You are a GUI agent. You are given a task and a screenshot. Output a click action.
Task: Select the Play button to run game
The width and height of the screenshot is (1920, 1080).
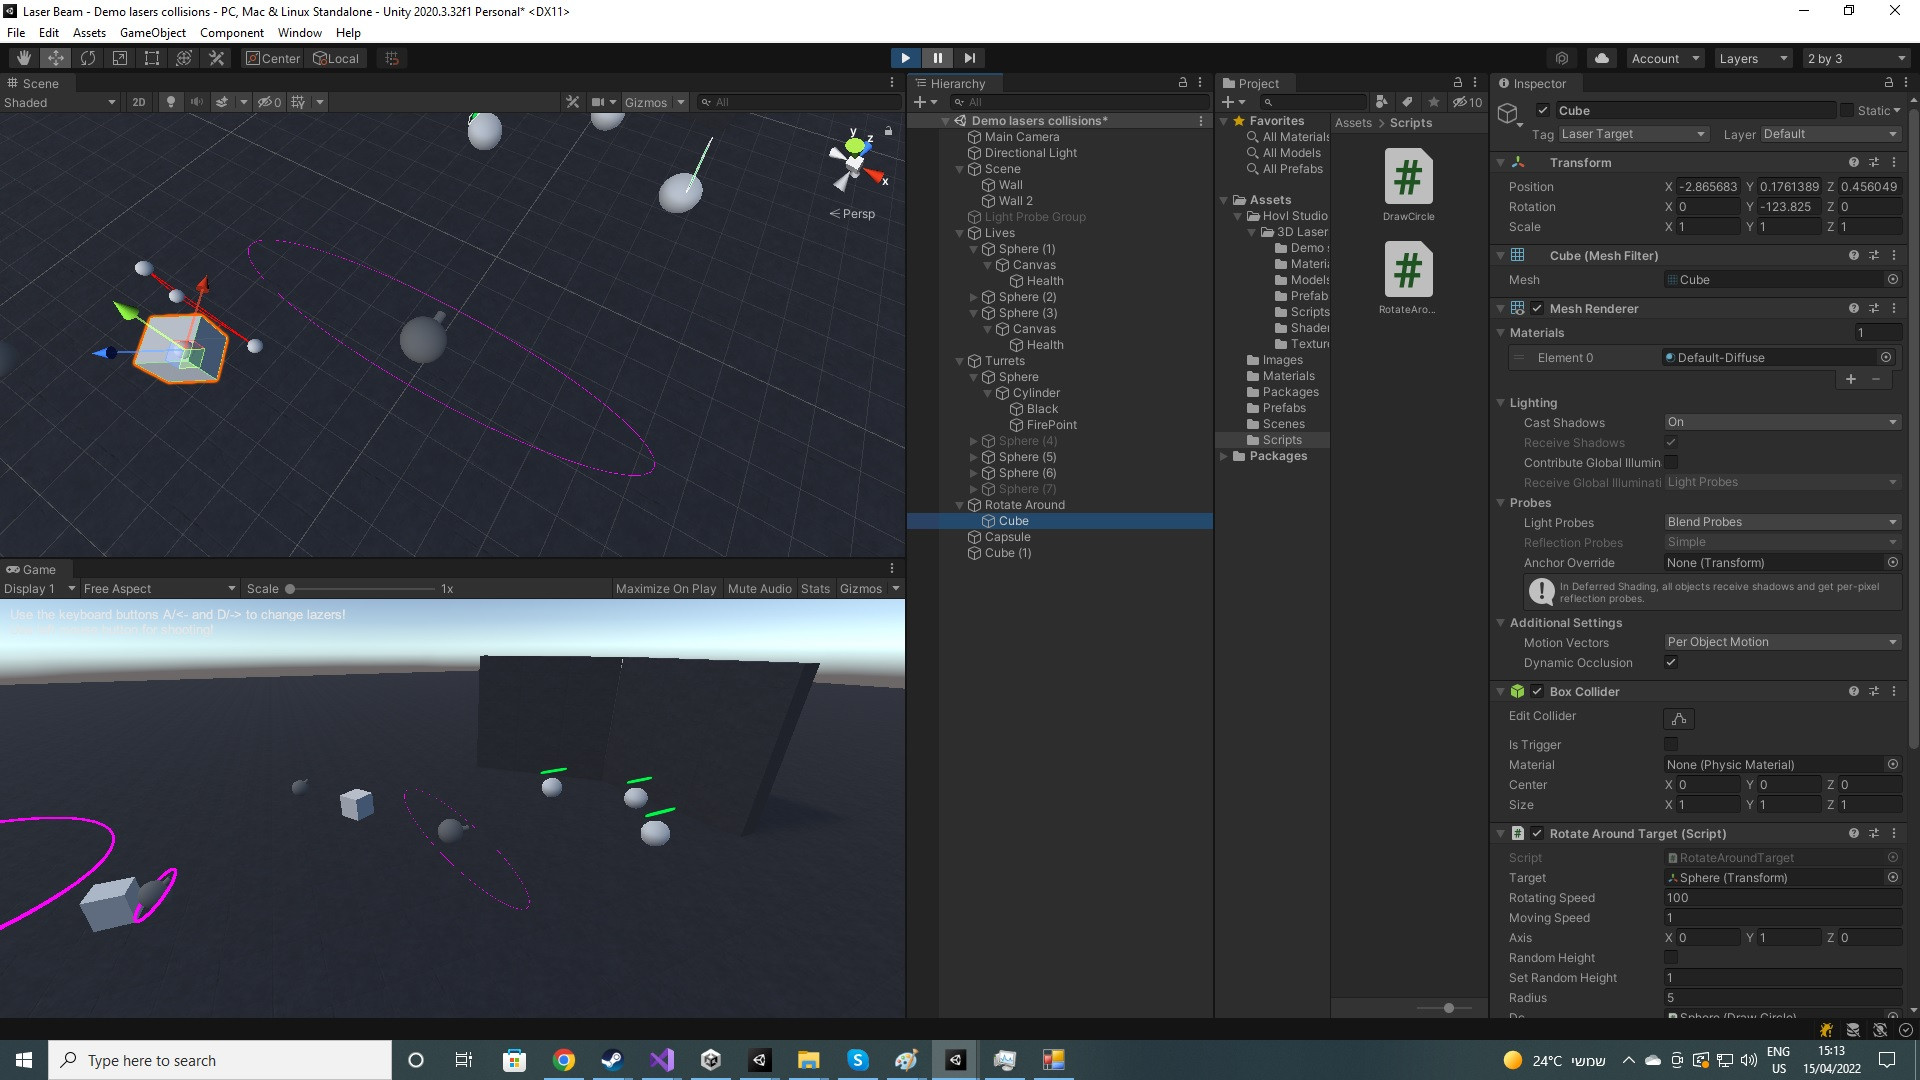pyautogui.click(x=905, y=57)
